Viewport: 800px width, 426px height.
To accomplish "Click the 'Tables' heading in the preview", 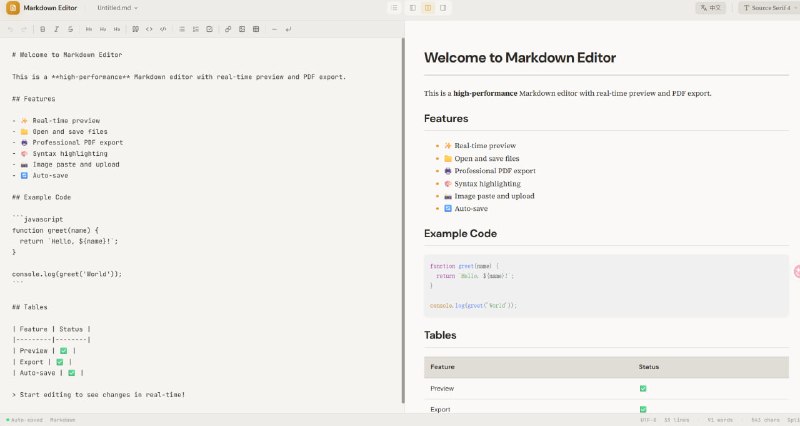I will pyautogui.click(x=440, y=335).
